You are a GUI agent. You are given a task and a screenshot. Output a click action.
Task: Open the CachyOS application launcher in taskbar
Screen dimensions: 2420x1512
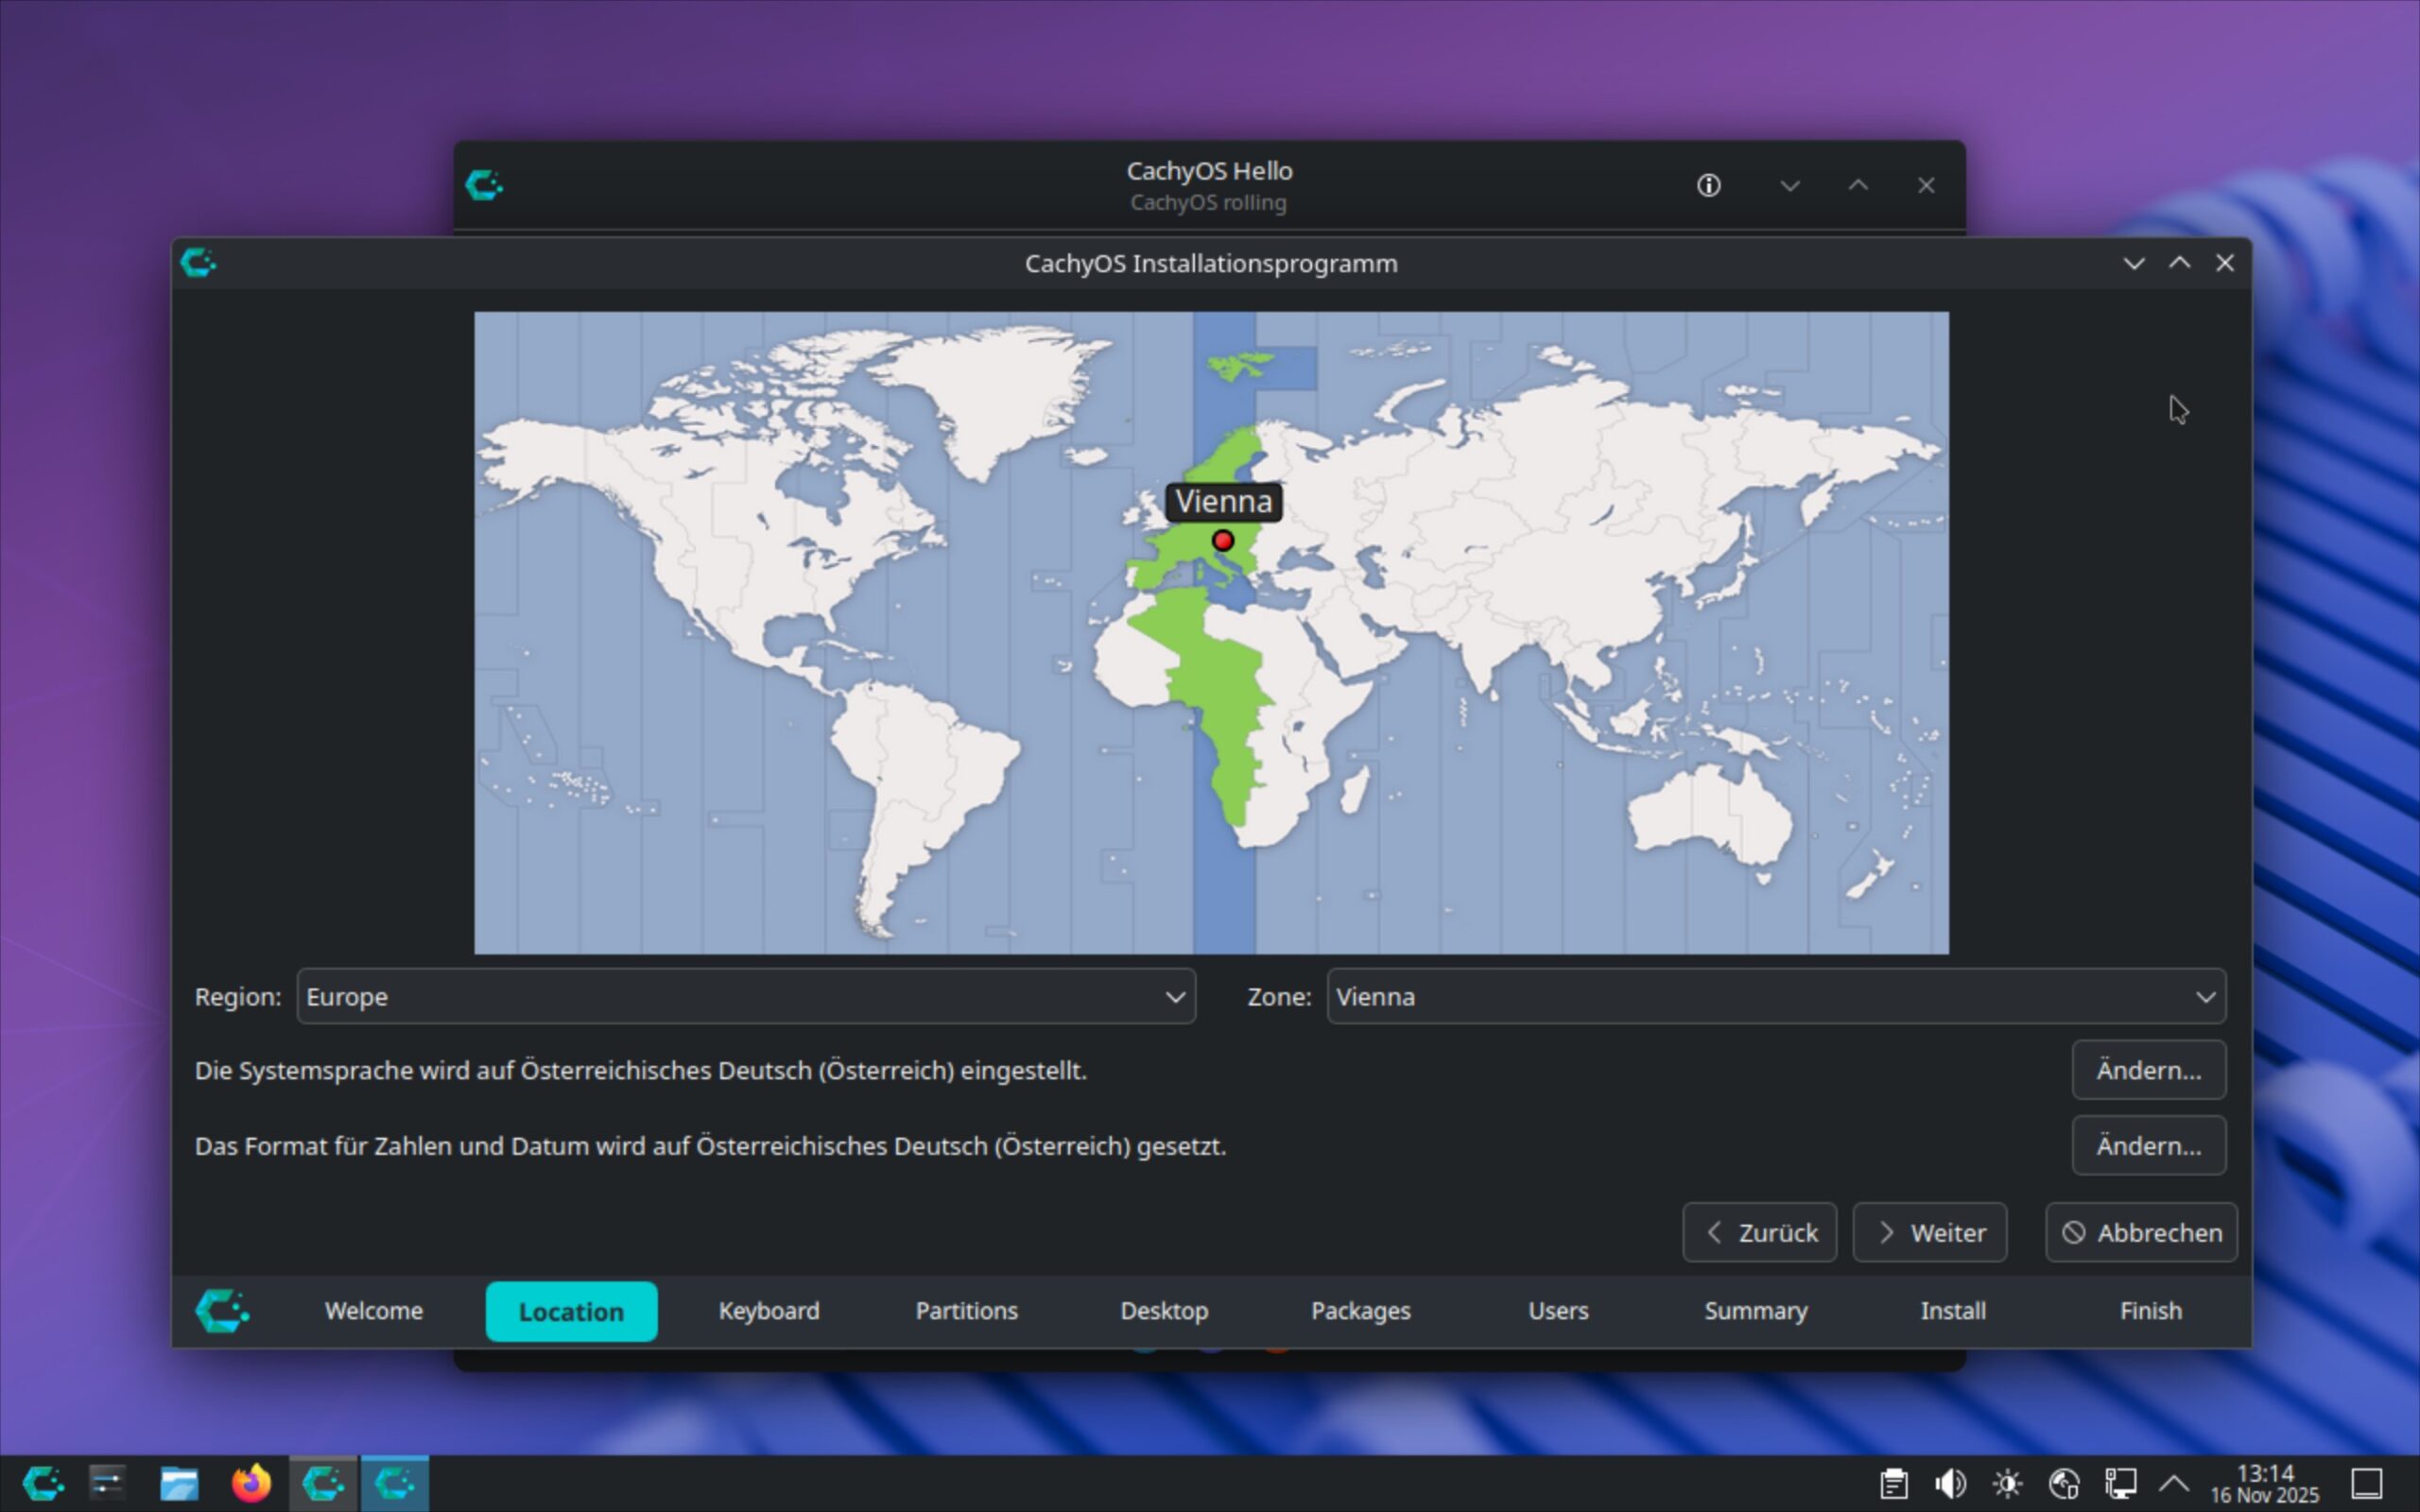pos(43,1482)
